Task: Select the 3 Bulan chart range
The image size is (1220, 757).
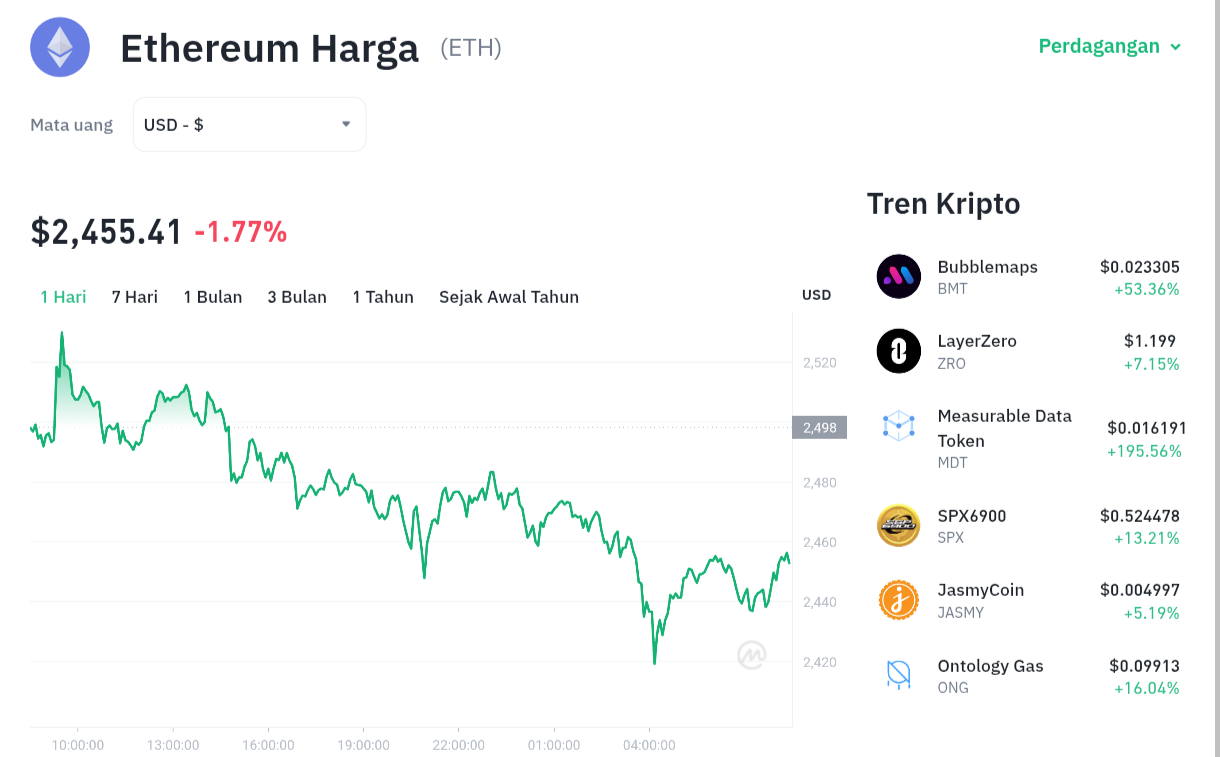Action: (x=297, y=297)
